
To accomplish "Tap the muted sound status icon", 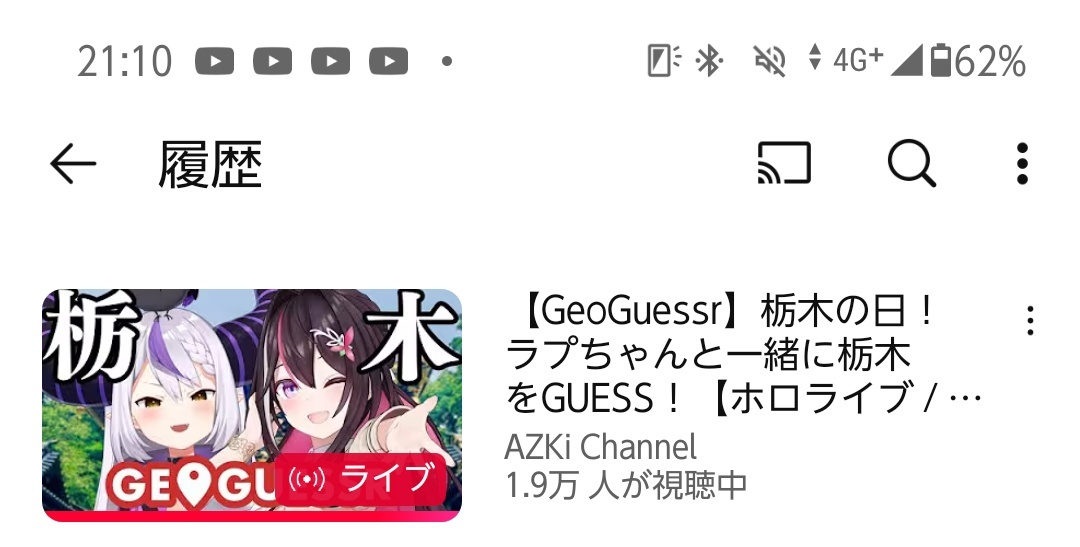I will [769, 61].
